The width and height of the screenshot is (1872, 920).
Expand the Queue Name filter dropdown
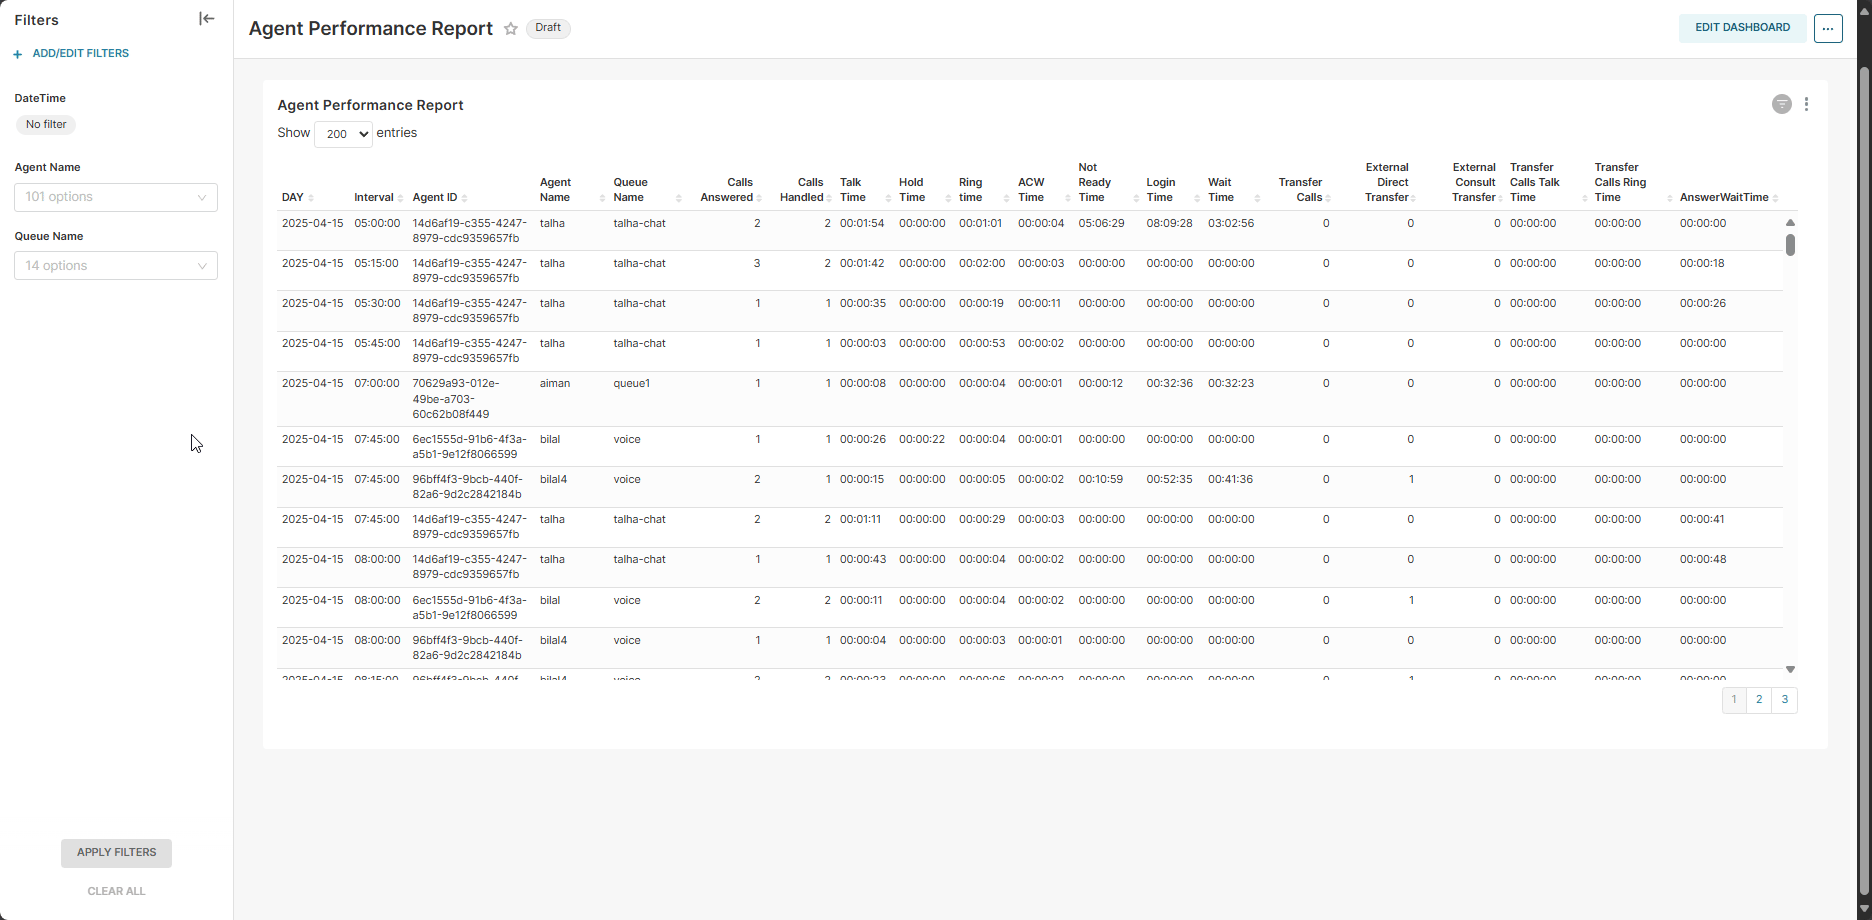point(116,266)
